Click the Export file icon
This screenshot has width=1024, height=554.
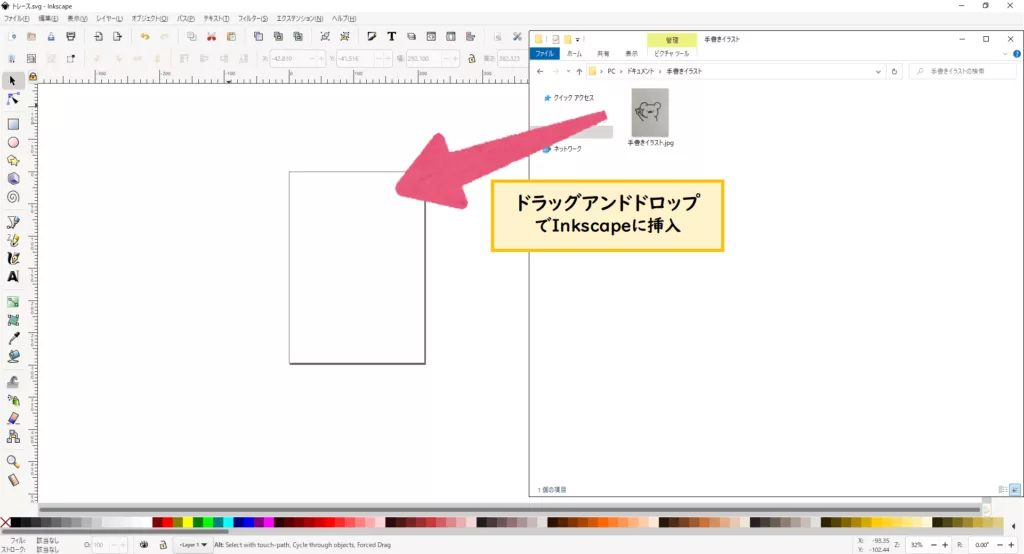coord(118,37)
